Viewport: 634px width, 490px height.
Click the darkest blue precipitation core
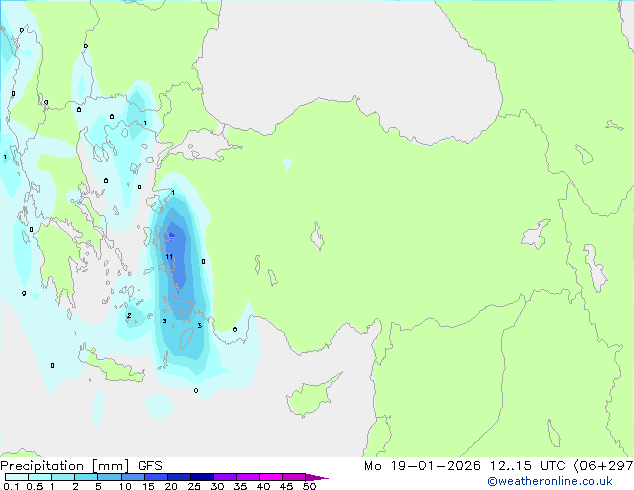171,234
